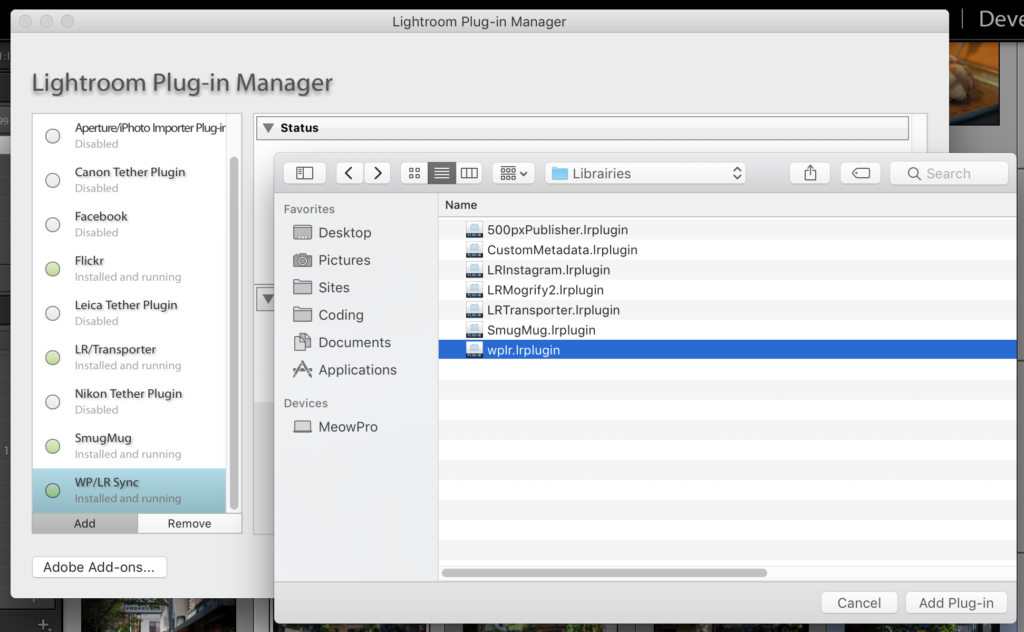Click the Desktop folder icon in Favorites
Screen dimensions: 1024x632
coord(302,232)
